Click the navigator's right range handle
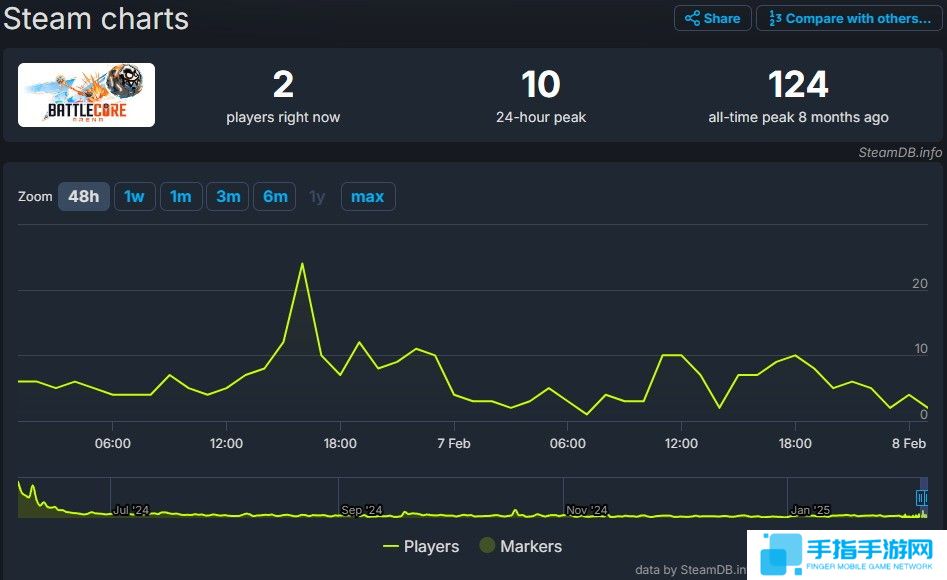Screen dimensions: 947x580 pos(922,497)
